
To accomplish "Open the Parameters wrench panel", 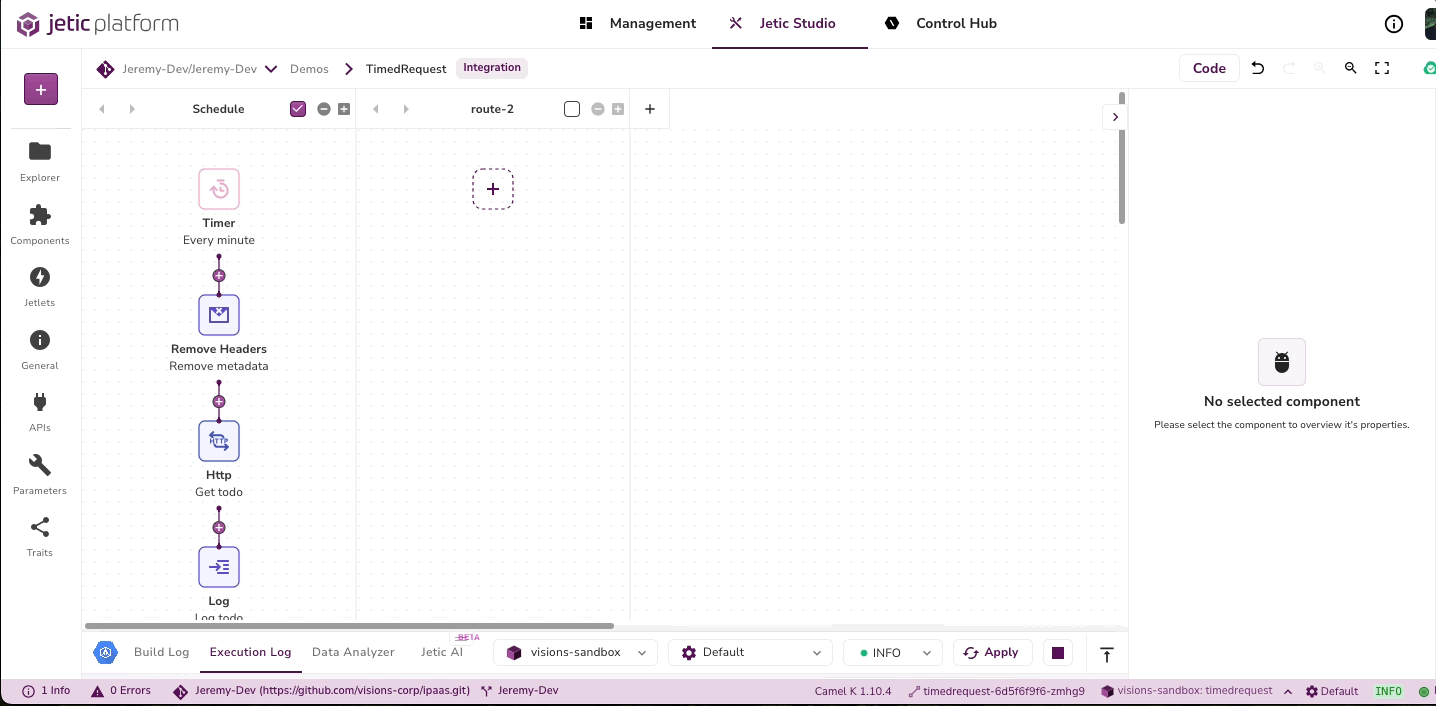I will (40, 475).
